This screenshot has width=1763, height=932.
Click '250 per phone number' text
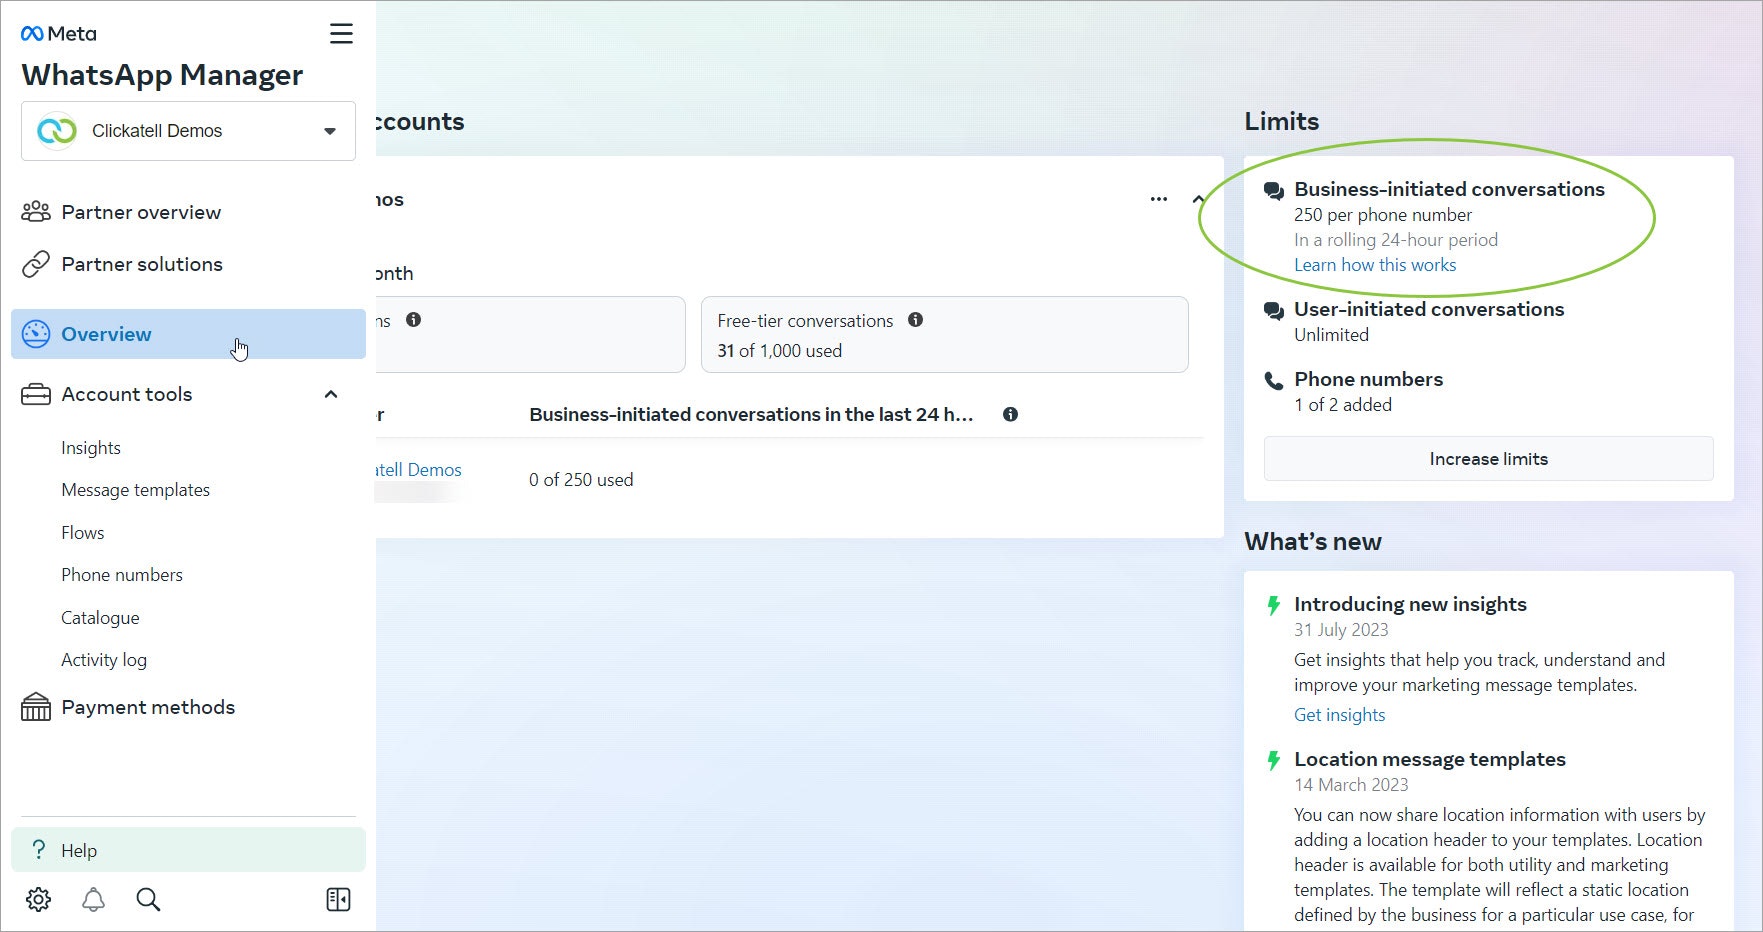click(1383, 215)
